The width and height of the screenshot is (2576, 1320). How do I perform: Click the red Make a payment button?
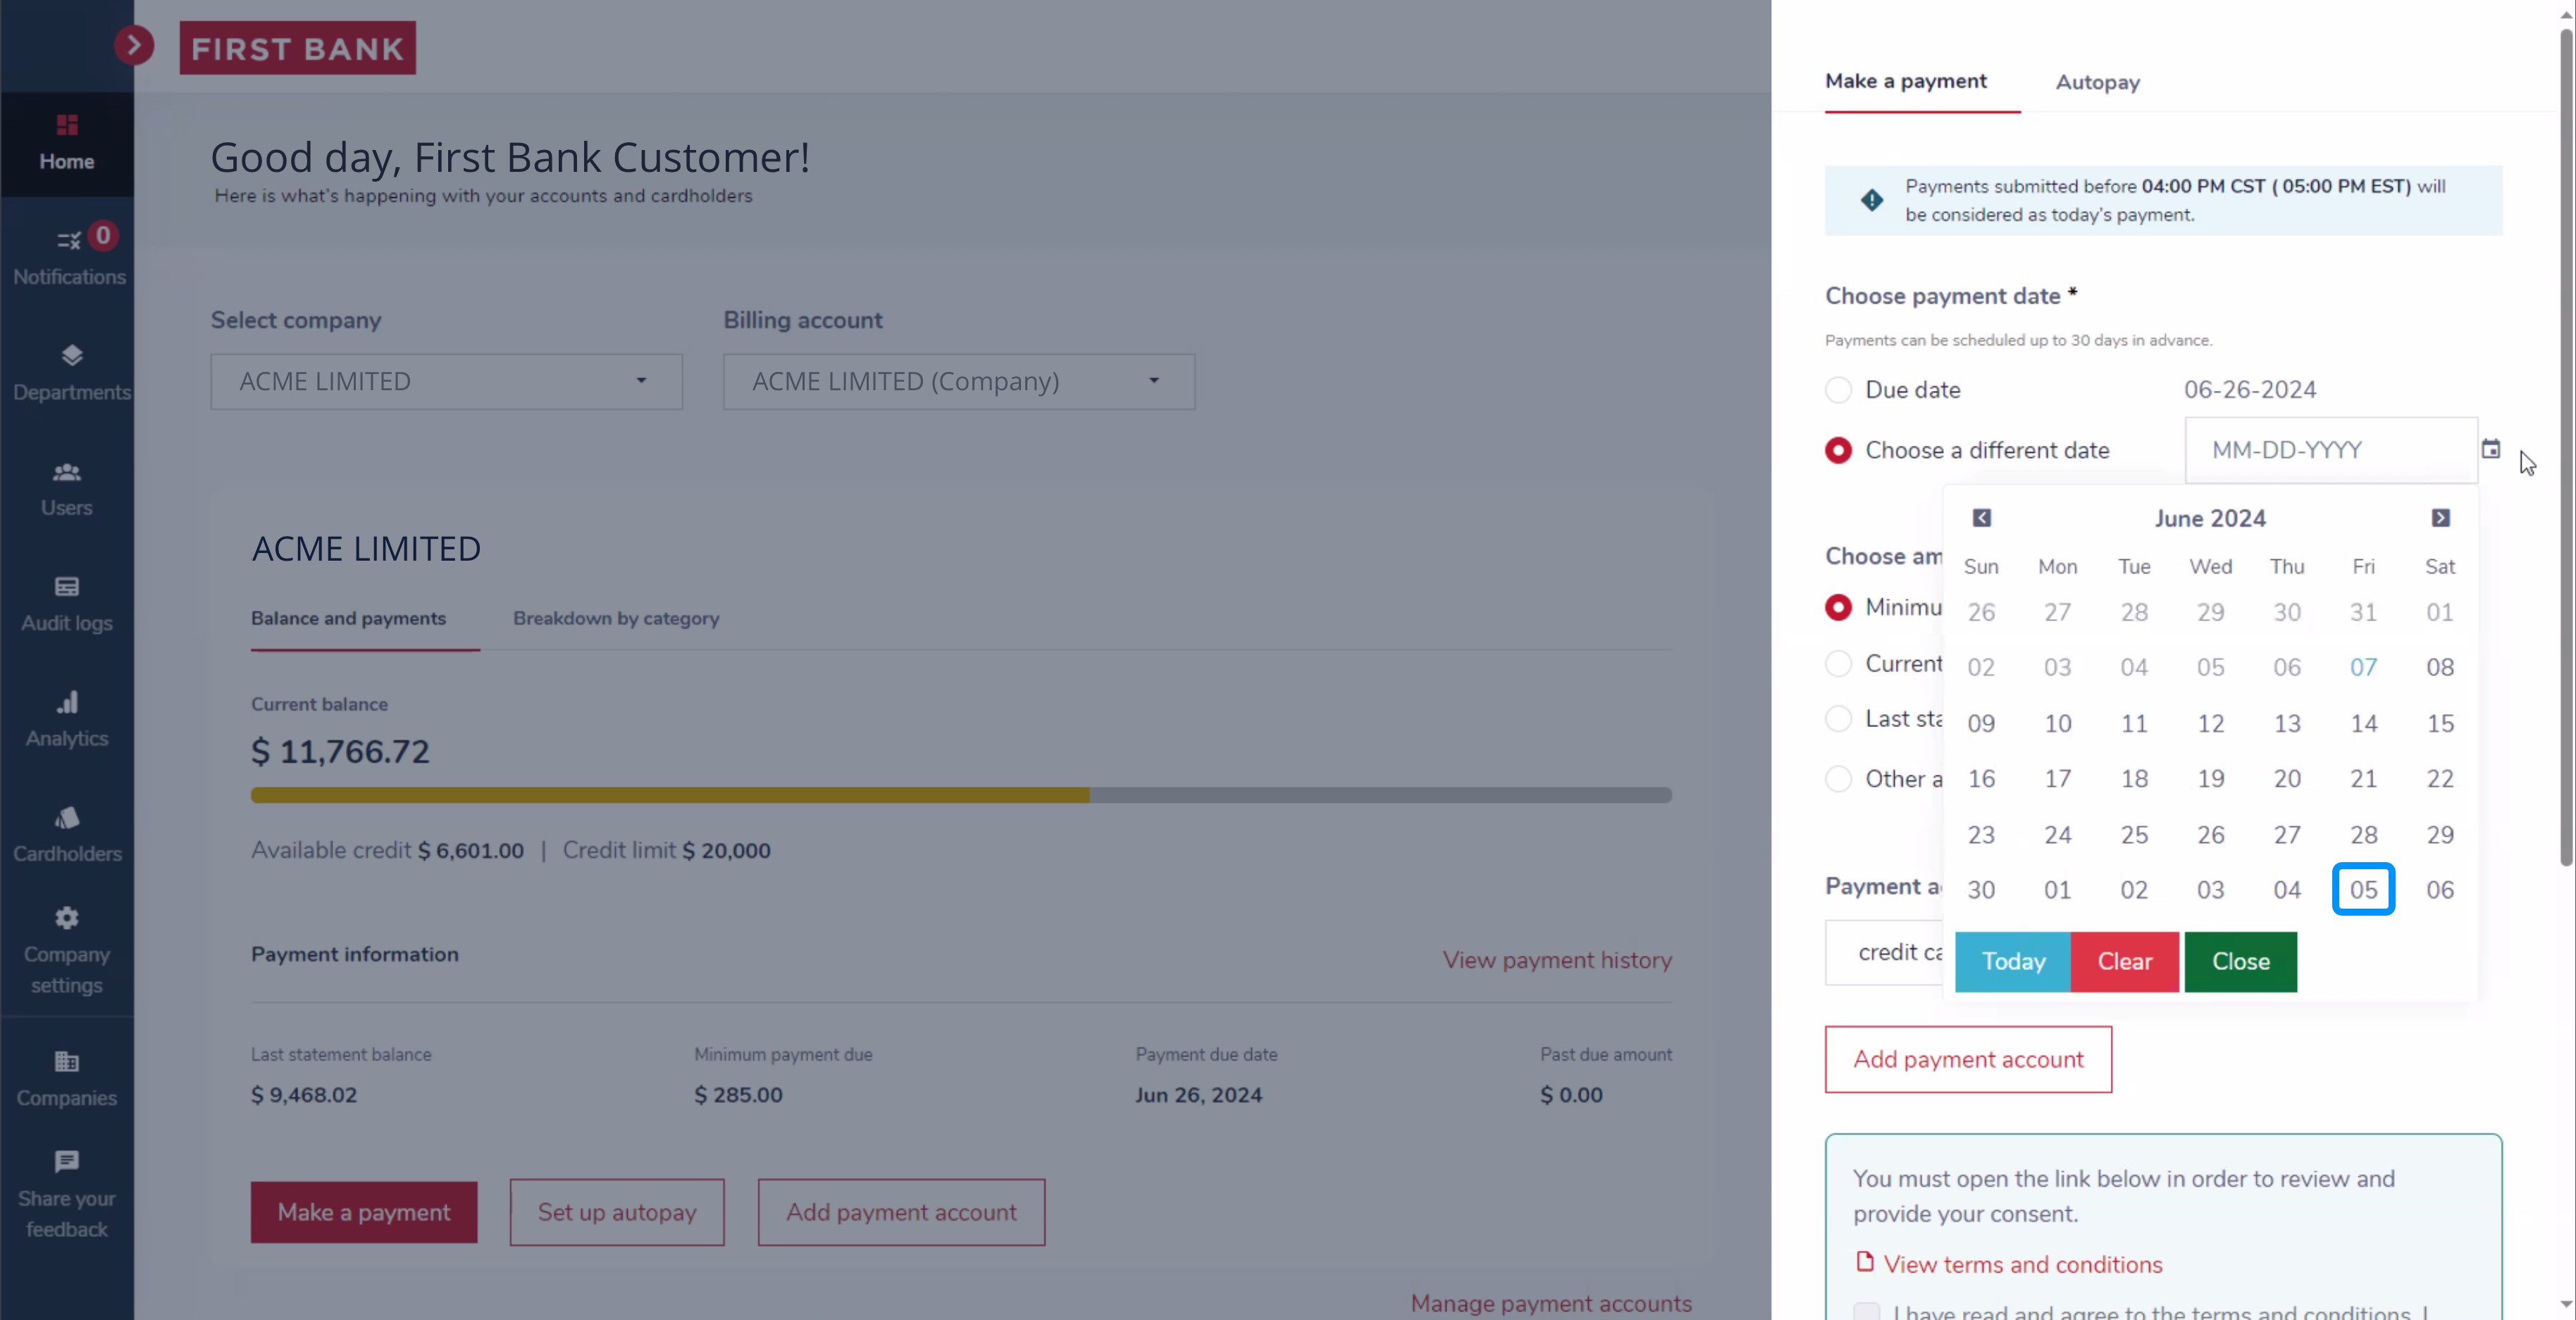(x=364, y=1212)
